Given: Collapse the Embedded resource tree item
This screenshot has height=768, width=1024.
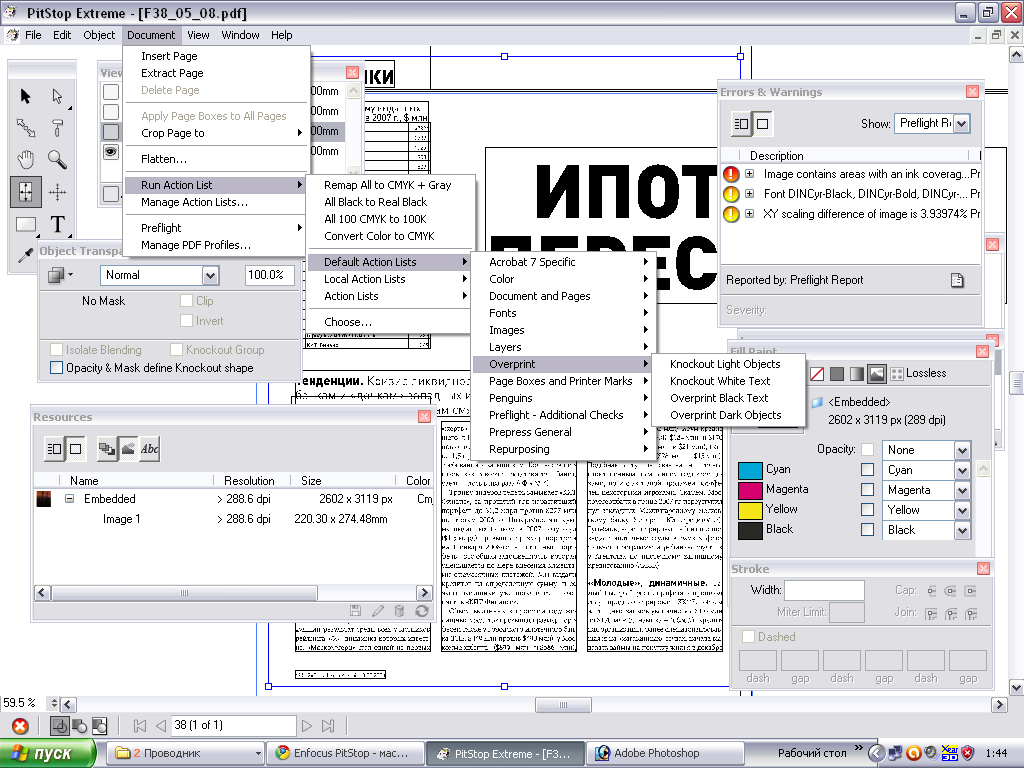Looking at the screenshot, I should [x=69, y=499].
